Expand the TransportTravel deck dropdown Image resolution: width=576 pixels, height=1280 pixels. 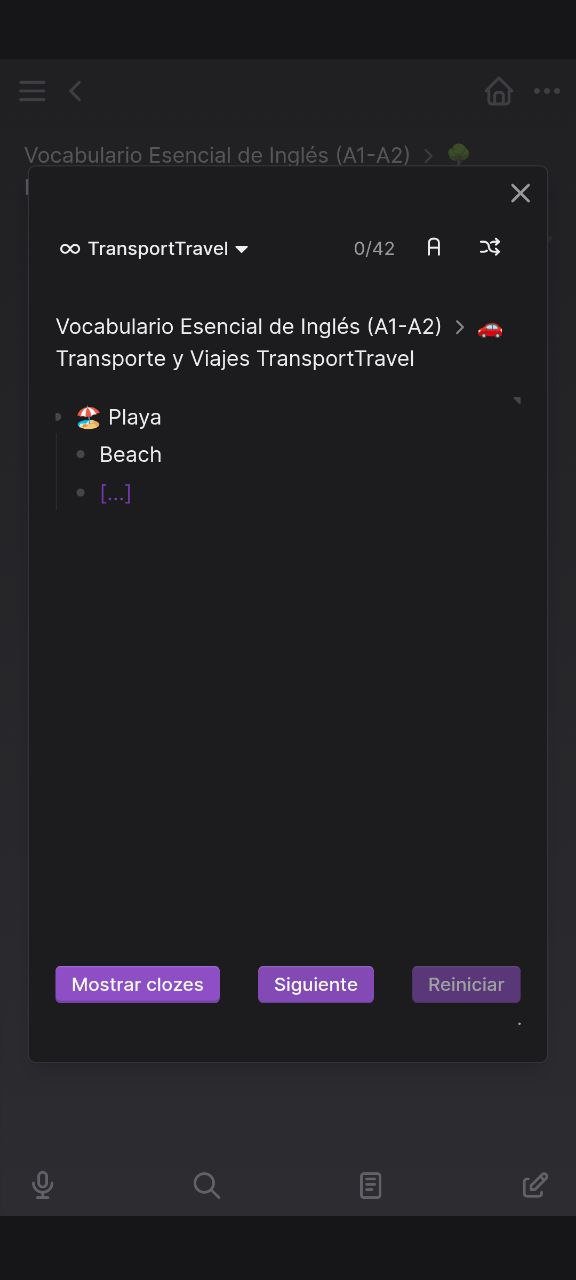(154, 248)
